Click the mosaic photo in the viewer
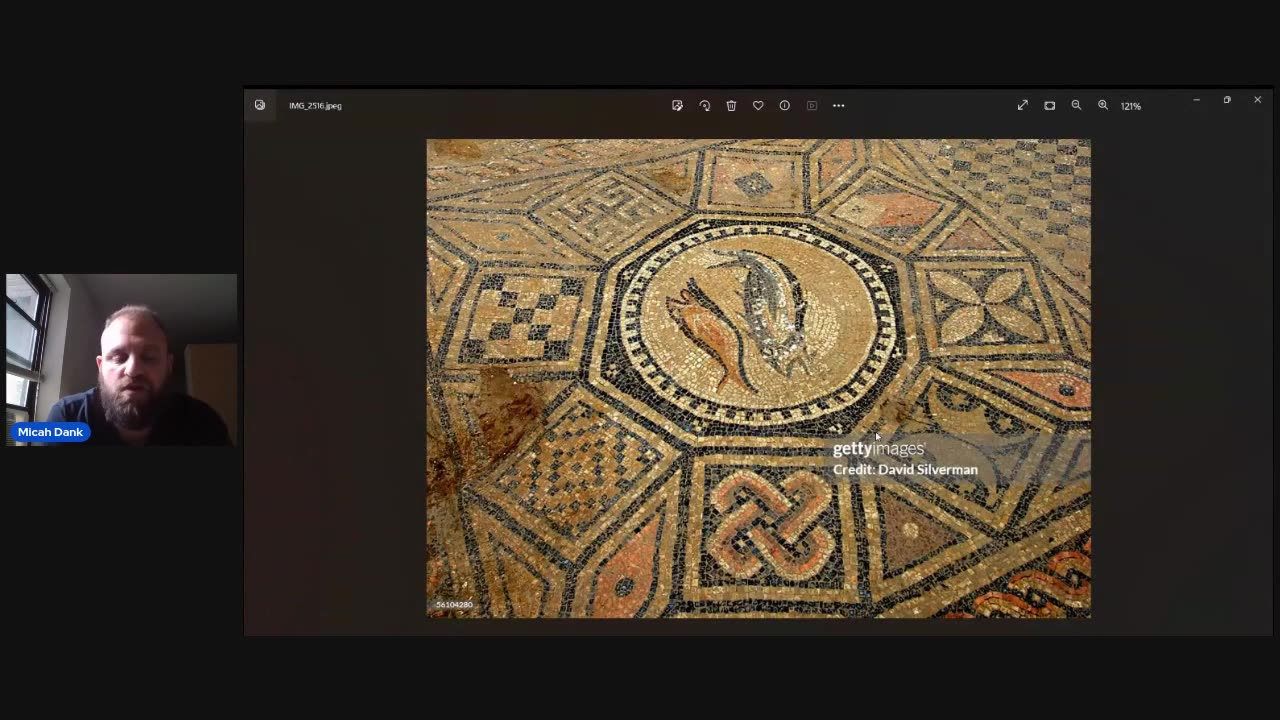The width and height of the screenshot is (1280, 720). point(758,378)
